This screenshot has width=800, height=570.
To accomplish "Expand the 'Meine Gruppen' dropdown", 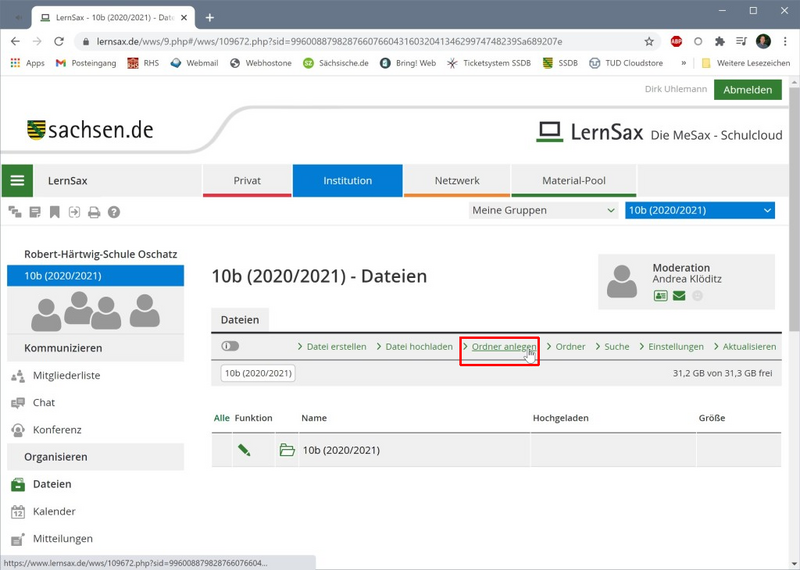I will coord(544,210).
